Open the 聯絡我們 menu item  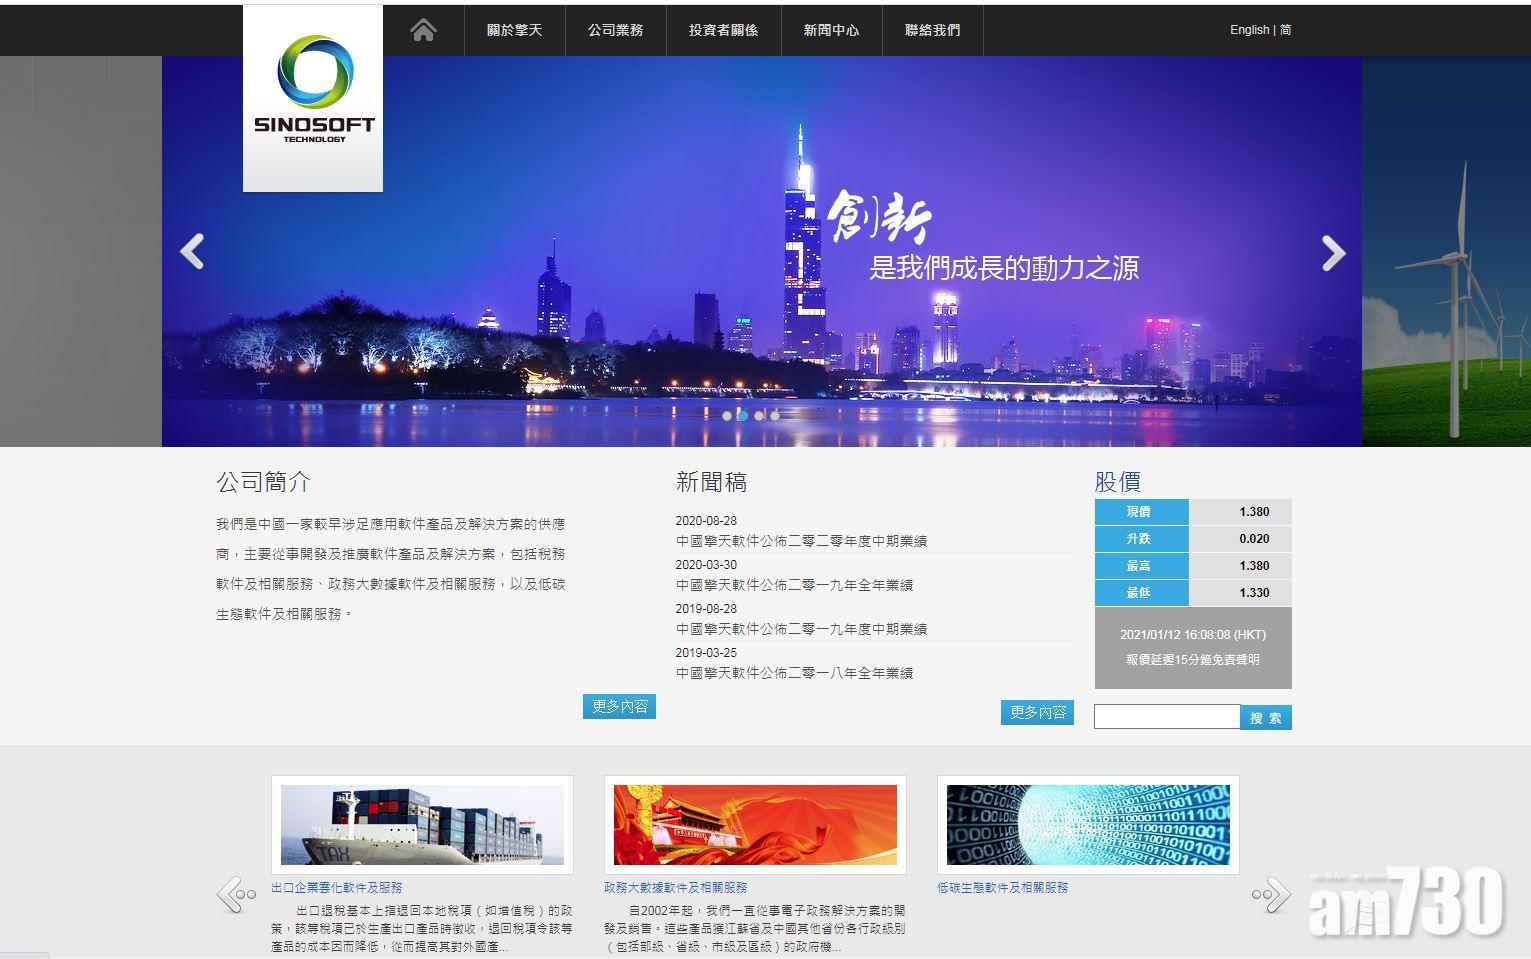pyautogui.click(x=931, y=30)
